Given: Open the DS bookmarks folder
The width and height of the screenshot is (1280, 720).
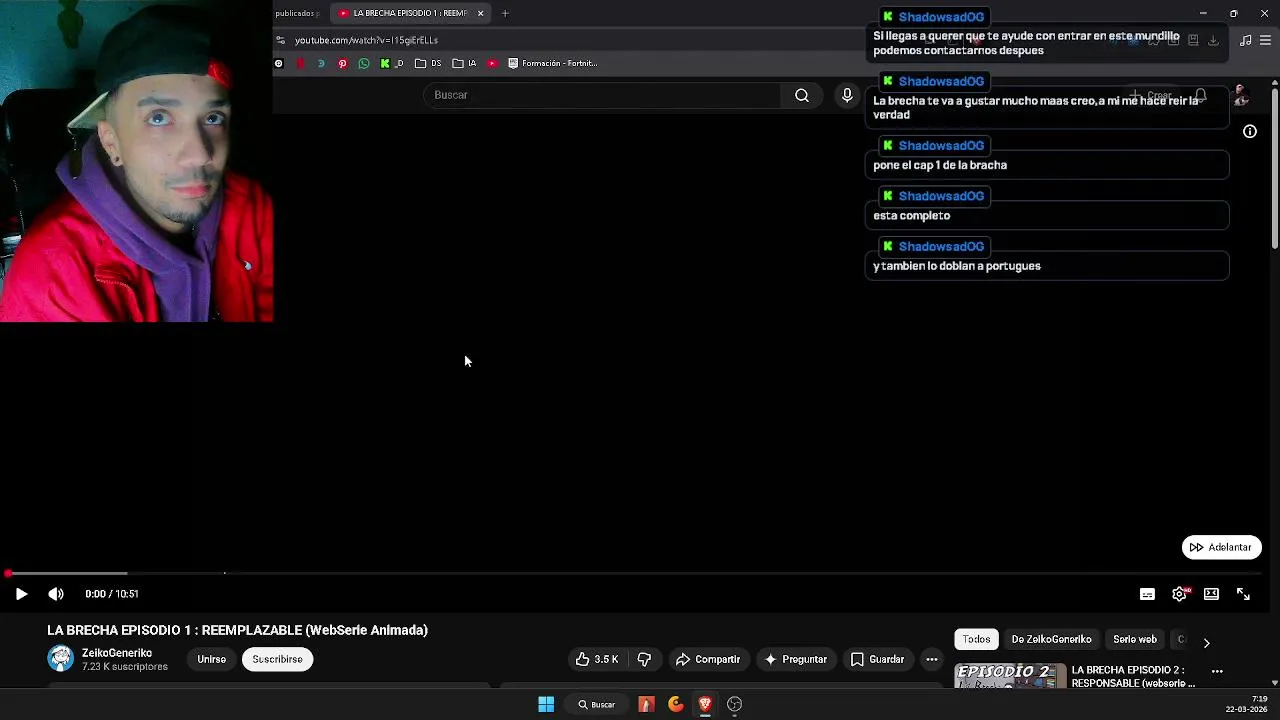Looking at the screenshot, I should pos(428,63).
